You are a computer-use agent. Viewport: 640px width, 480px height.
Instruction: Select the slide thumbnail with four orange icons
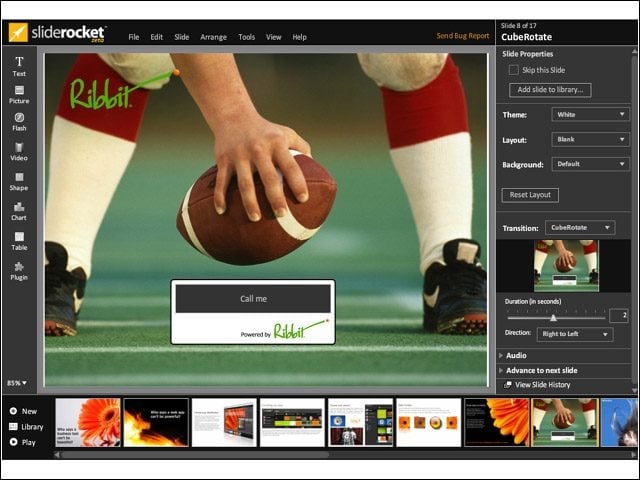click(x=429, y=422)
